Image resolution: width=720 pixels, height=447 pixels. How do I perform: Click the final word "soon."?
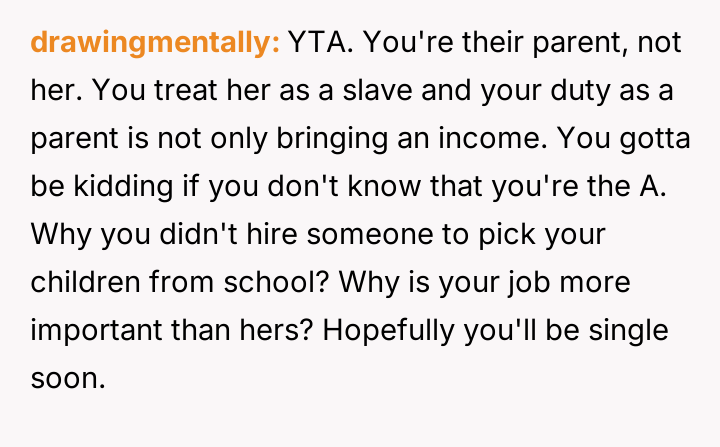point(68,378)
